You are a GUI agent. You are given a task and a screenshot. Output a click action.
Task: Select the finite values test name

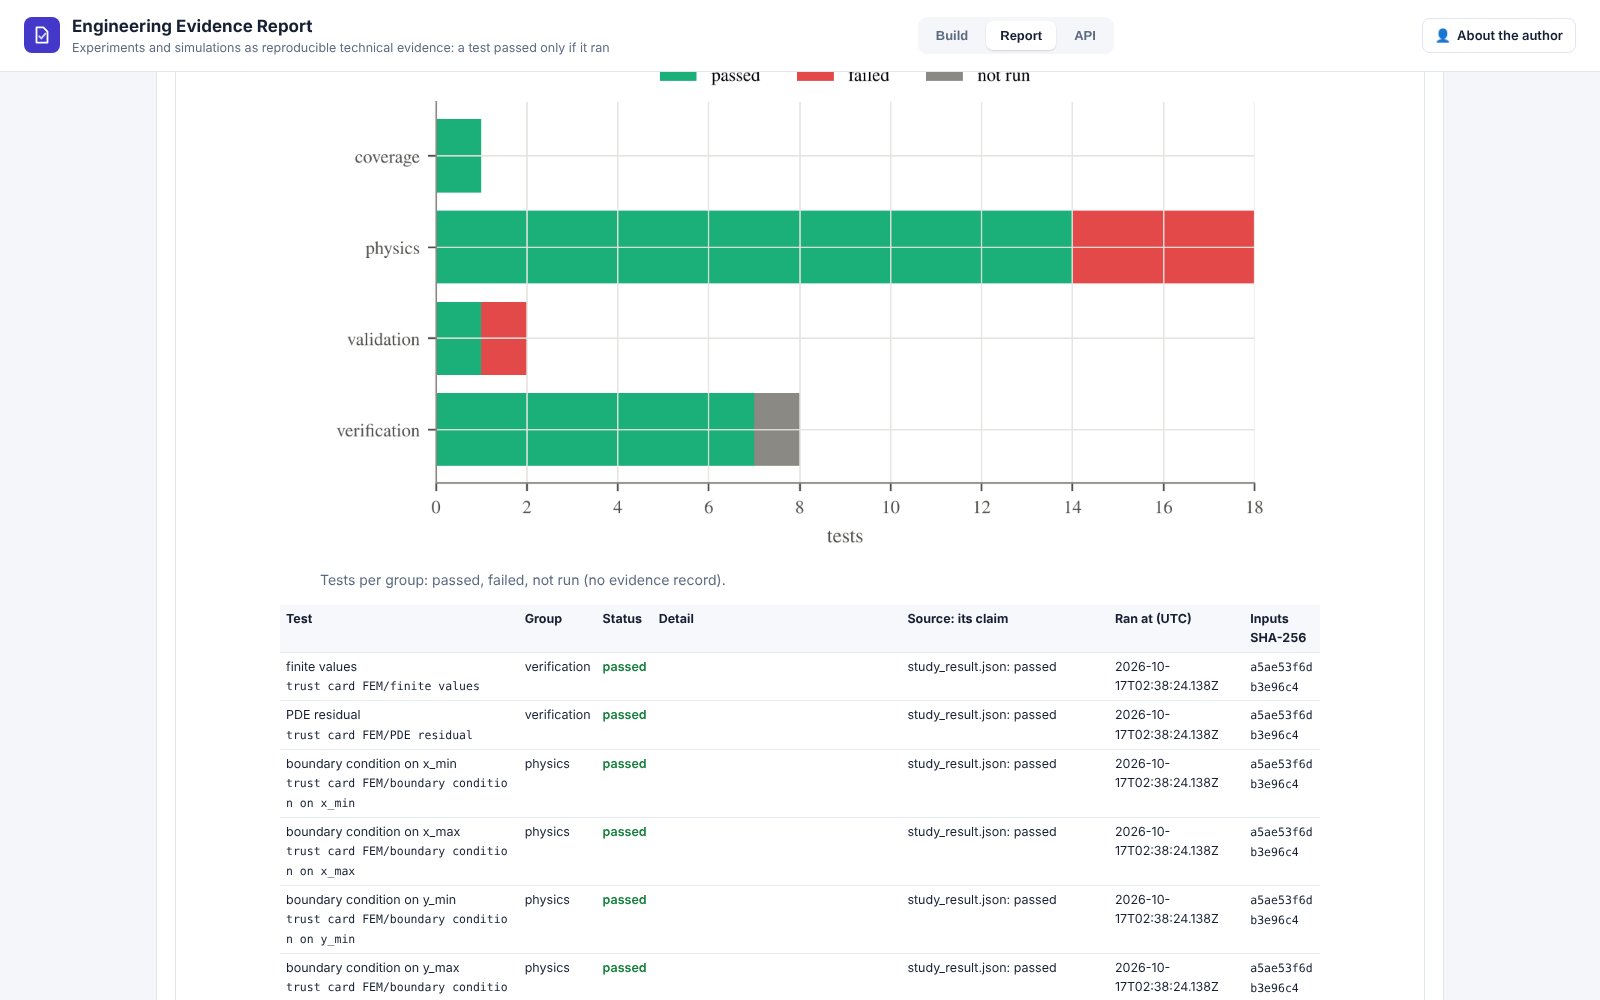point(321,667)
